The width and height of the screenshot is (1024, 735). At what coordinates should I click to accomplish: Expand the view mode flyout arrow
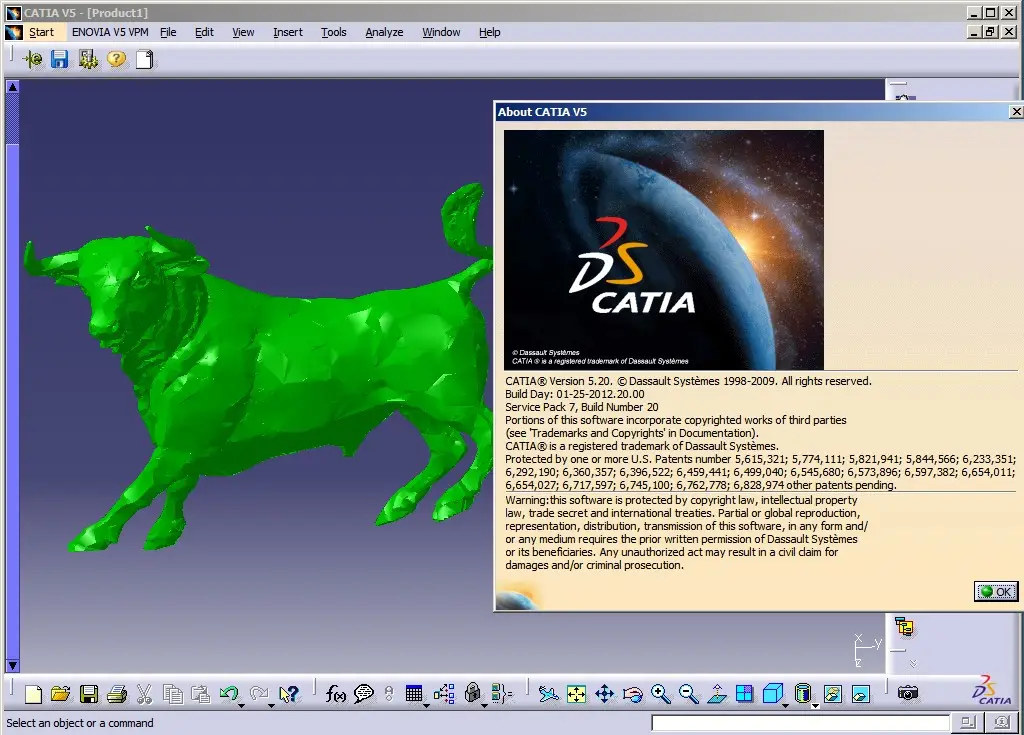(x=815, y=706)
